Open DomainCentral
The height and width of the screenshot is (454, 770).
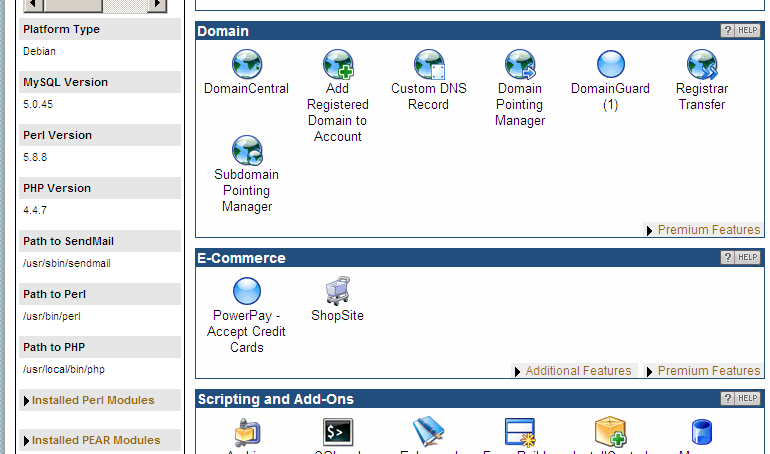(x=246, y=66)
